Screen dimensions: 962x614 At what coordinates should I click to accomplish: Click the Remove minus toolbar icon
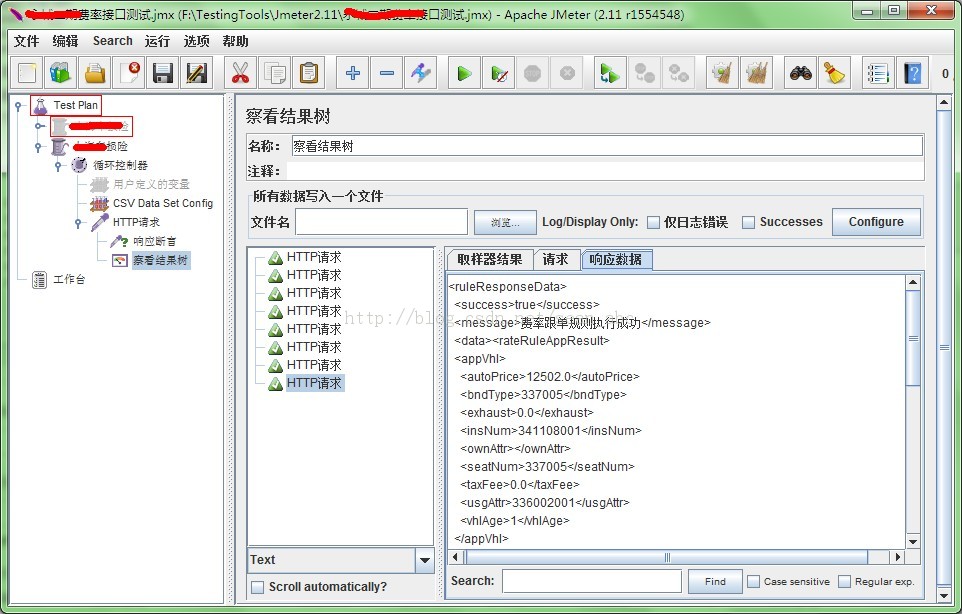point(387,73)
